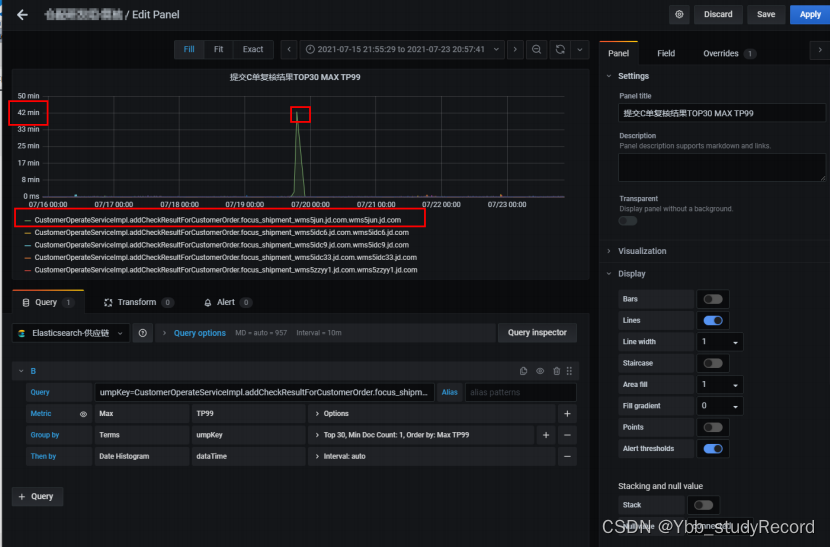
Task: Expand Max TP99 metric Options
Action: 431,414
